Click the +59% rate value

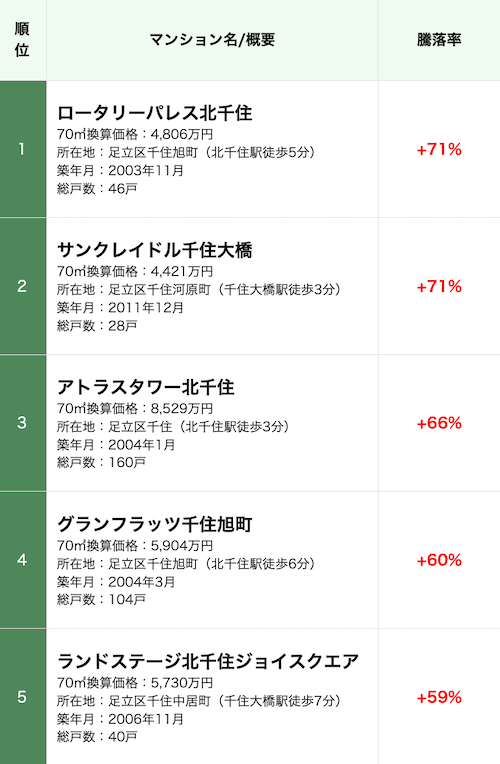[439, 697]
